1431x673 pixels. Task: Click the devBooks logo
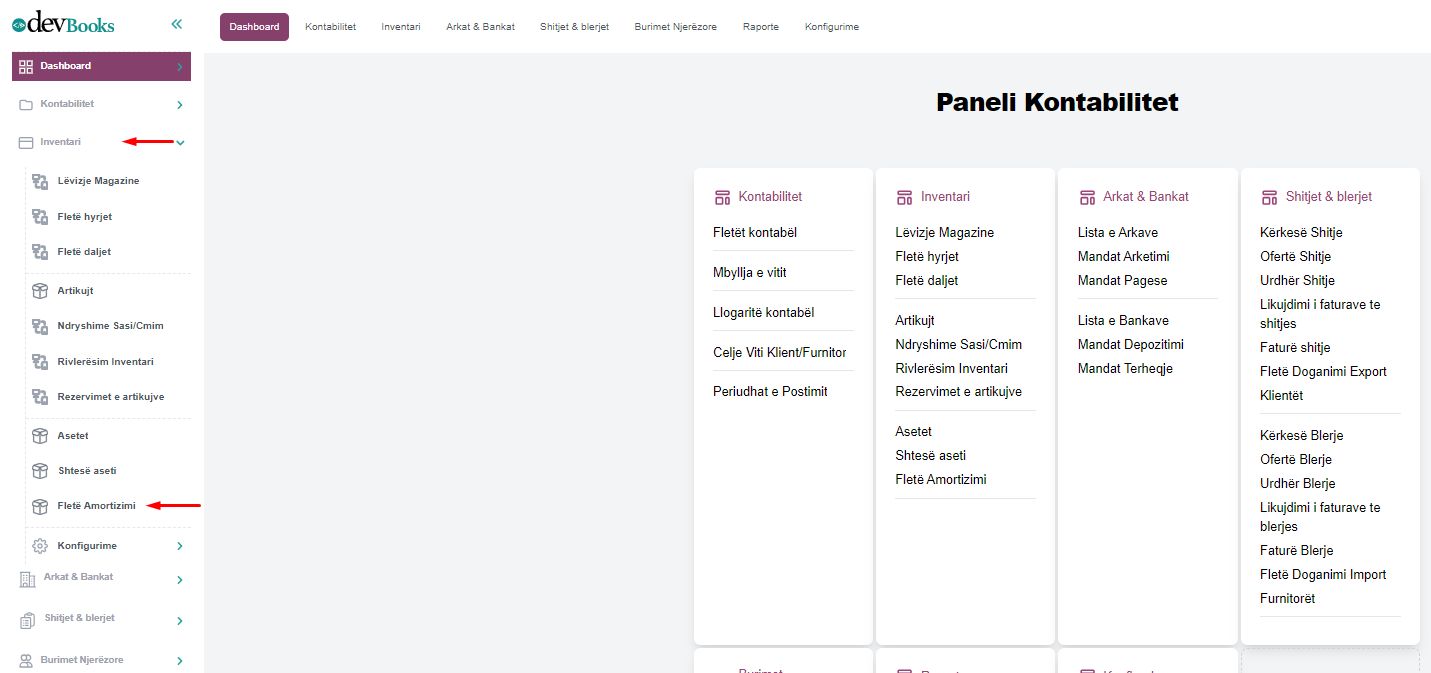pyautogui.click(x=63, y=23)
